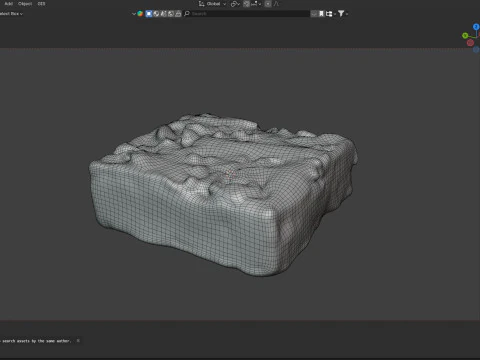Viewport: 480px width, 360px height.
Task: Open the Select Box tool dropdown
Action: tap(11, 14)
